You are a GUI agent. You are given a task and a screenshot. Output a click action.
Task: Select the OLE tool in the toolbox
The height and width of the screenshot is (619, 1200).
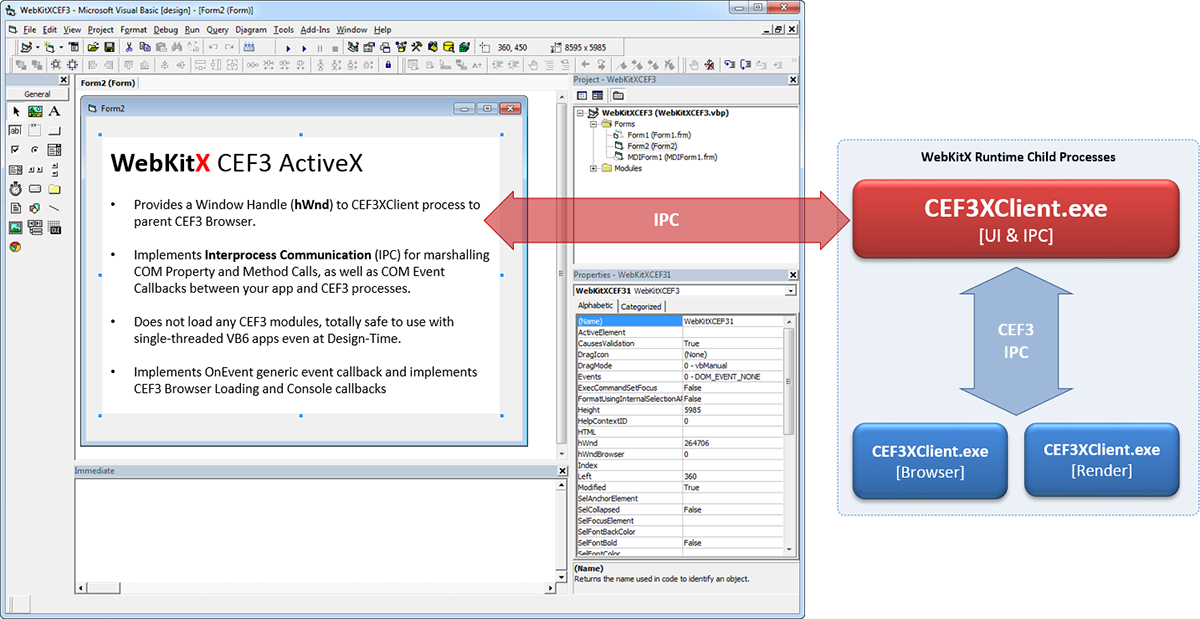(x=54, y=227)
